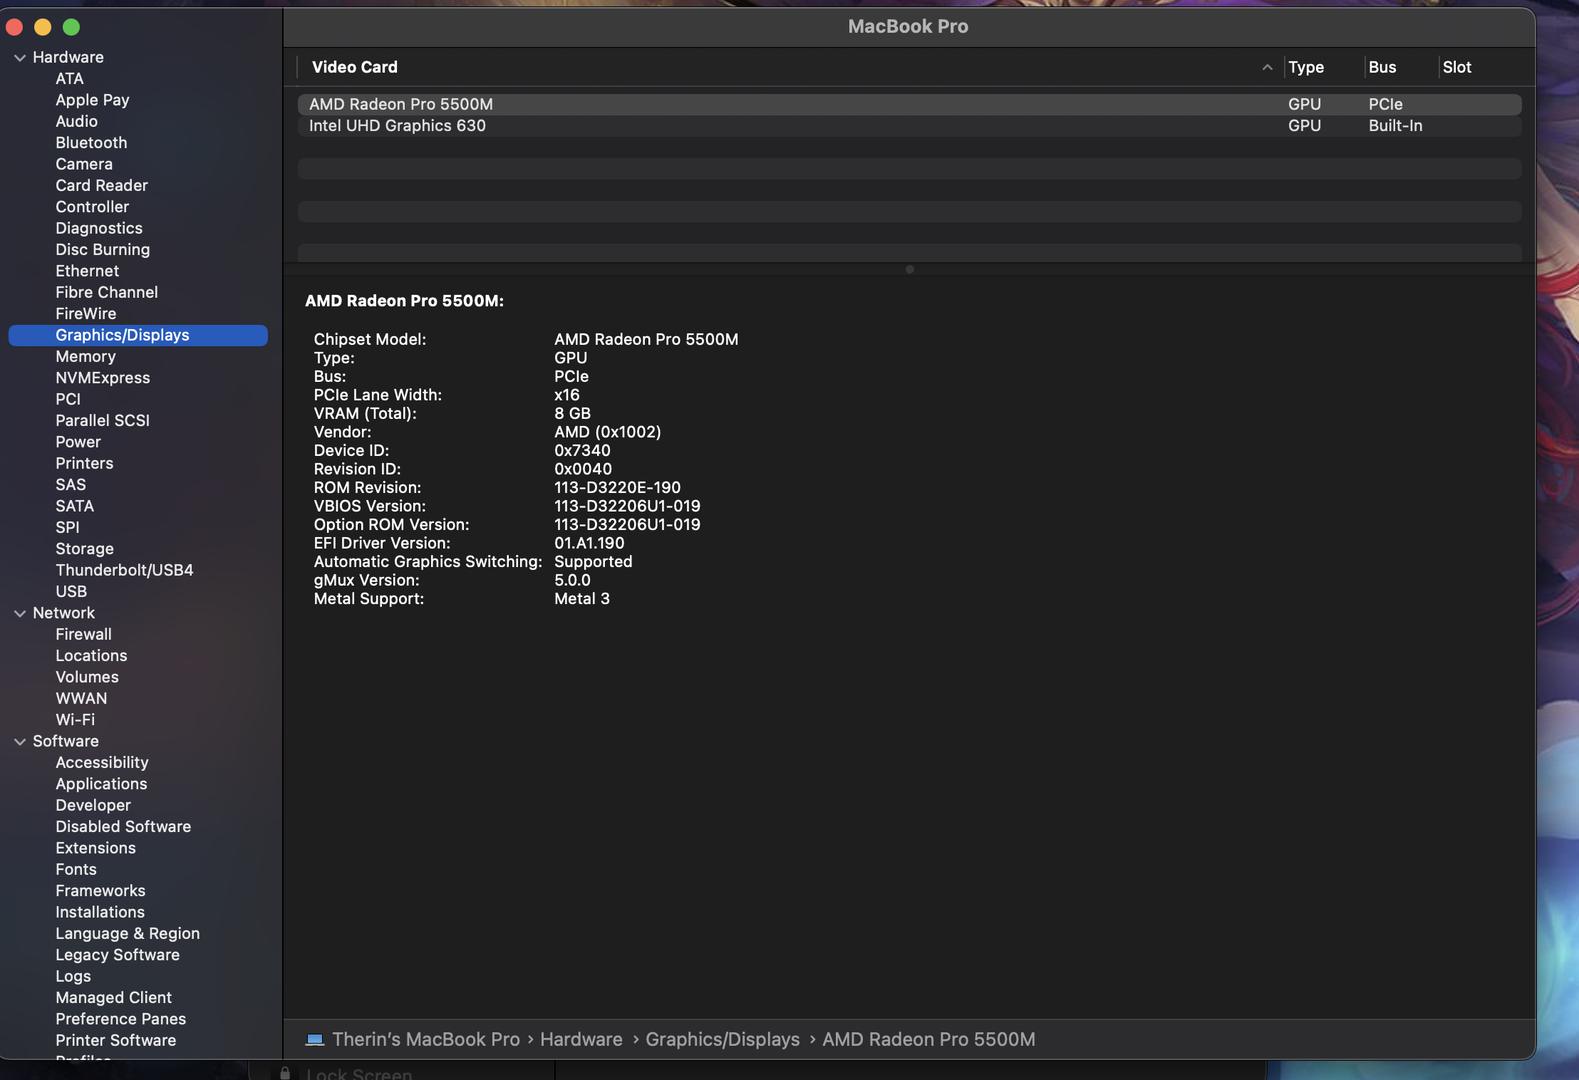This screenshot has height=1080, width=1579.
Task: Click the pane splitter dot handle
Action: [x=909, y=269]
